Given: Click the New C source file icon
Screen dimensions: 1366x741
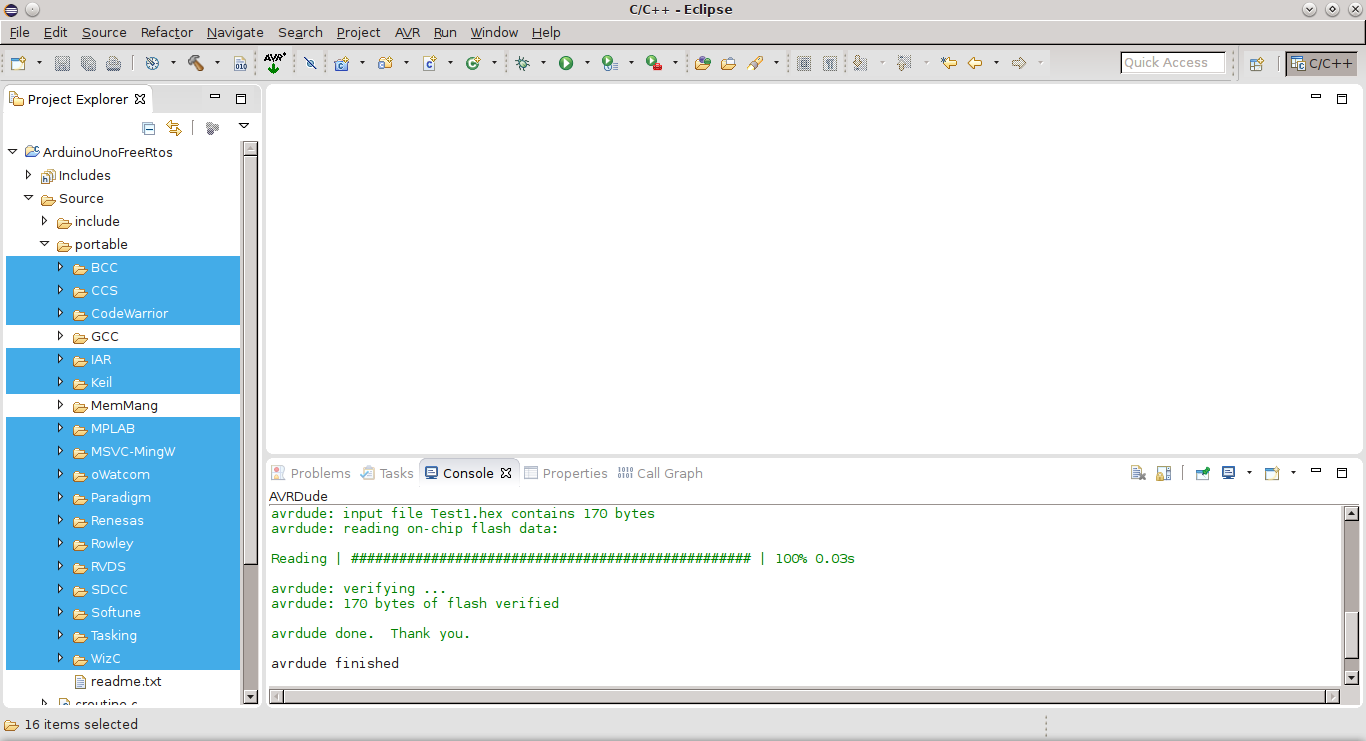Looking at the screenshot, I should pos(429,63).
